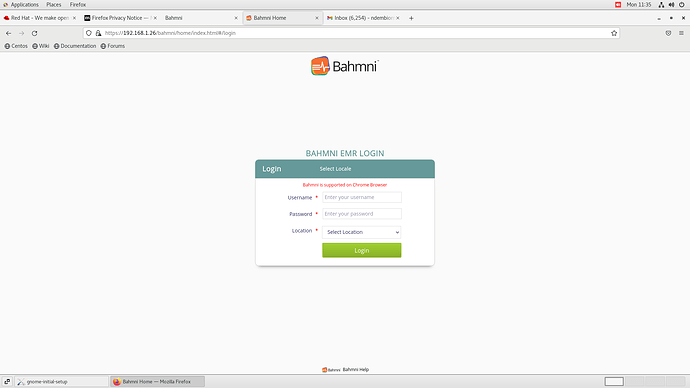Open the Centos bookmark
The image size is (690, 388).
pos(16,46)
